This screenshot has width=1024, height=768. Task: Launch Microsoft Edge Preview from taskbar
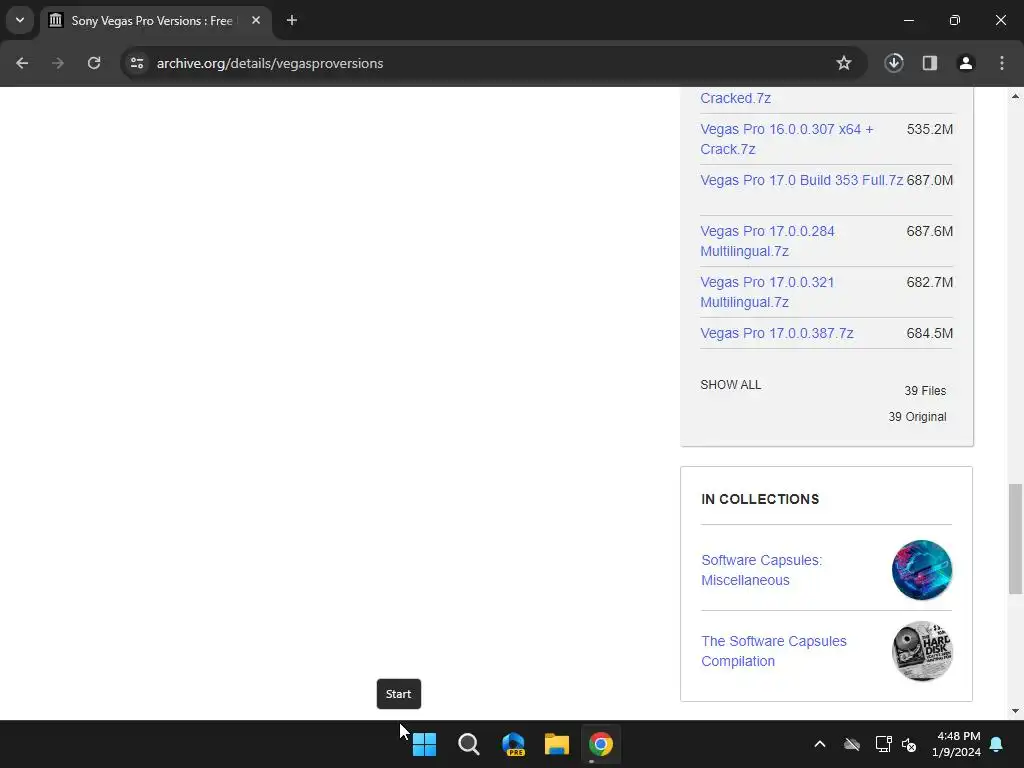[x=513, y=744]
